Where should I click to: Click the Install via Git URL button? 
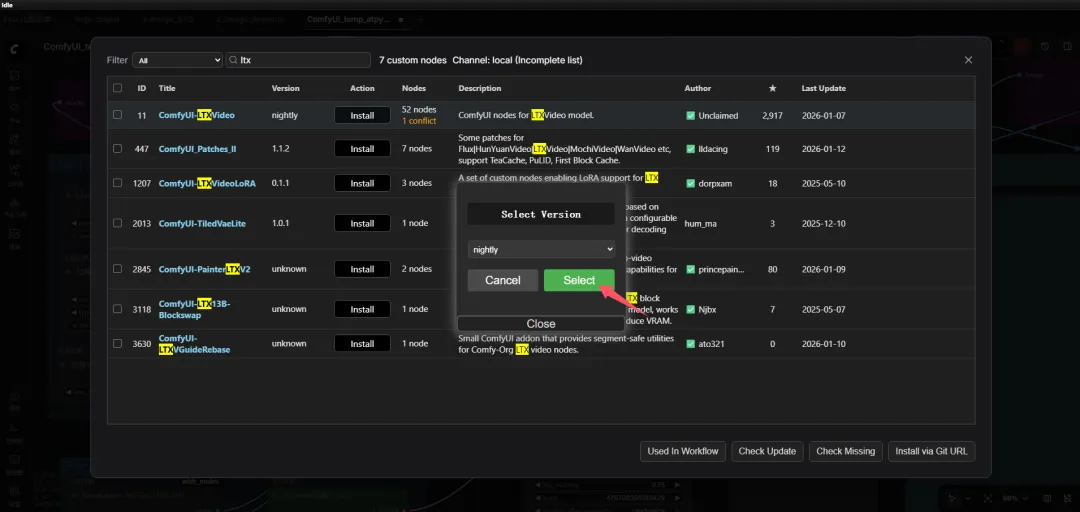[931, 451]
